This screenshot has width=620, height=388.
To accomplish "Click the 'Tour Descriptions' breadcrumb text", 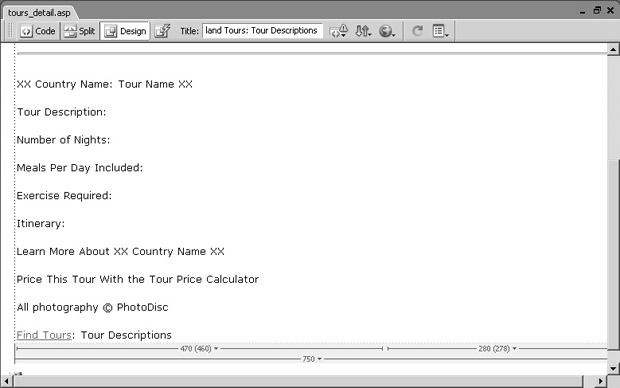I will coord(126,335).
